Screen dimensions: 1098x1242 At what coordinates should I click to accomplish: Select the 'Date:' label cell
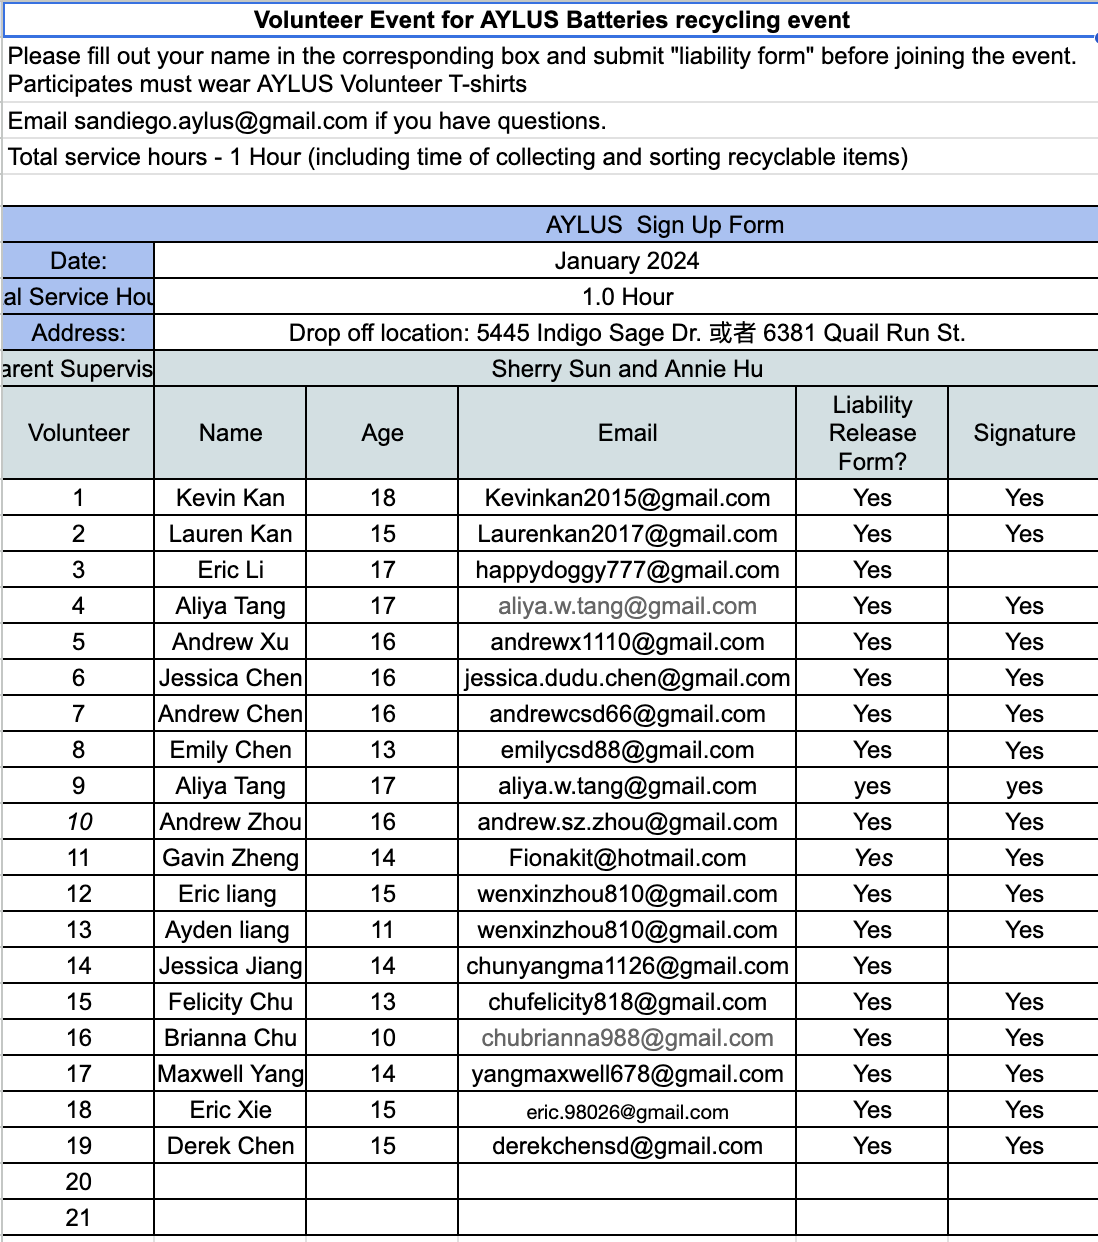(79, 261)
